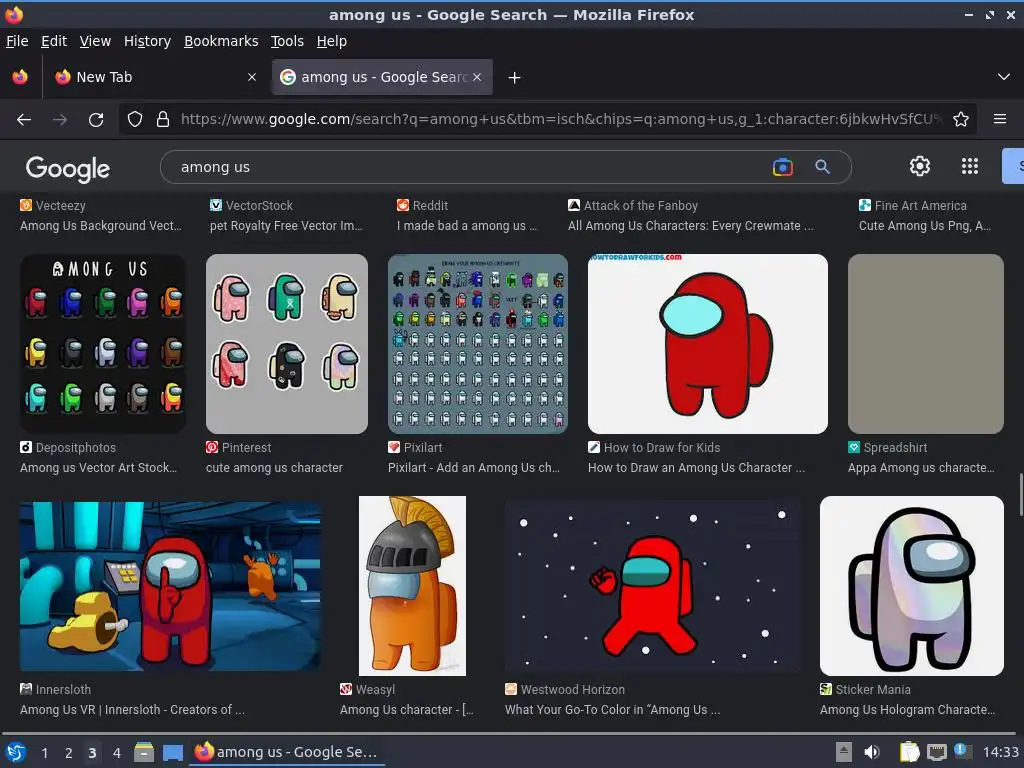Open the View menu

click(x=95, y=41)
